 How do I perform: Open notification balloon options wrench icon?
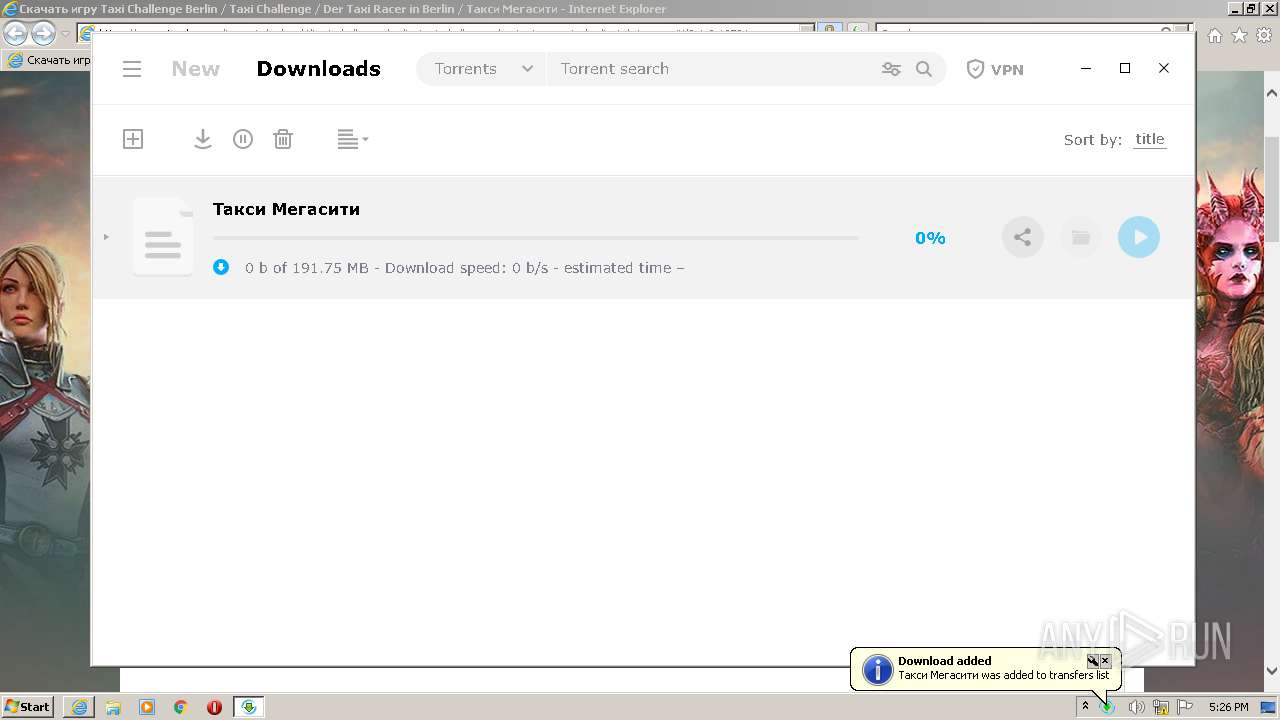click(1093, 661)
